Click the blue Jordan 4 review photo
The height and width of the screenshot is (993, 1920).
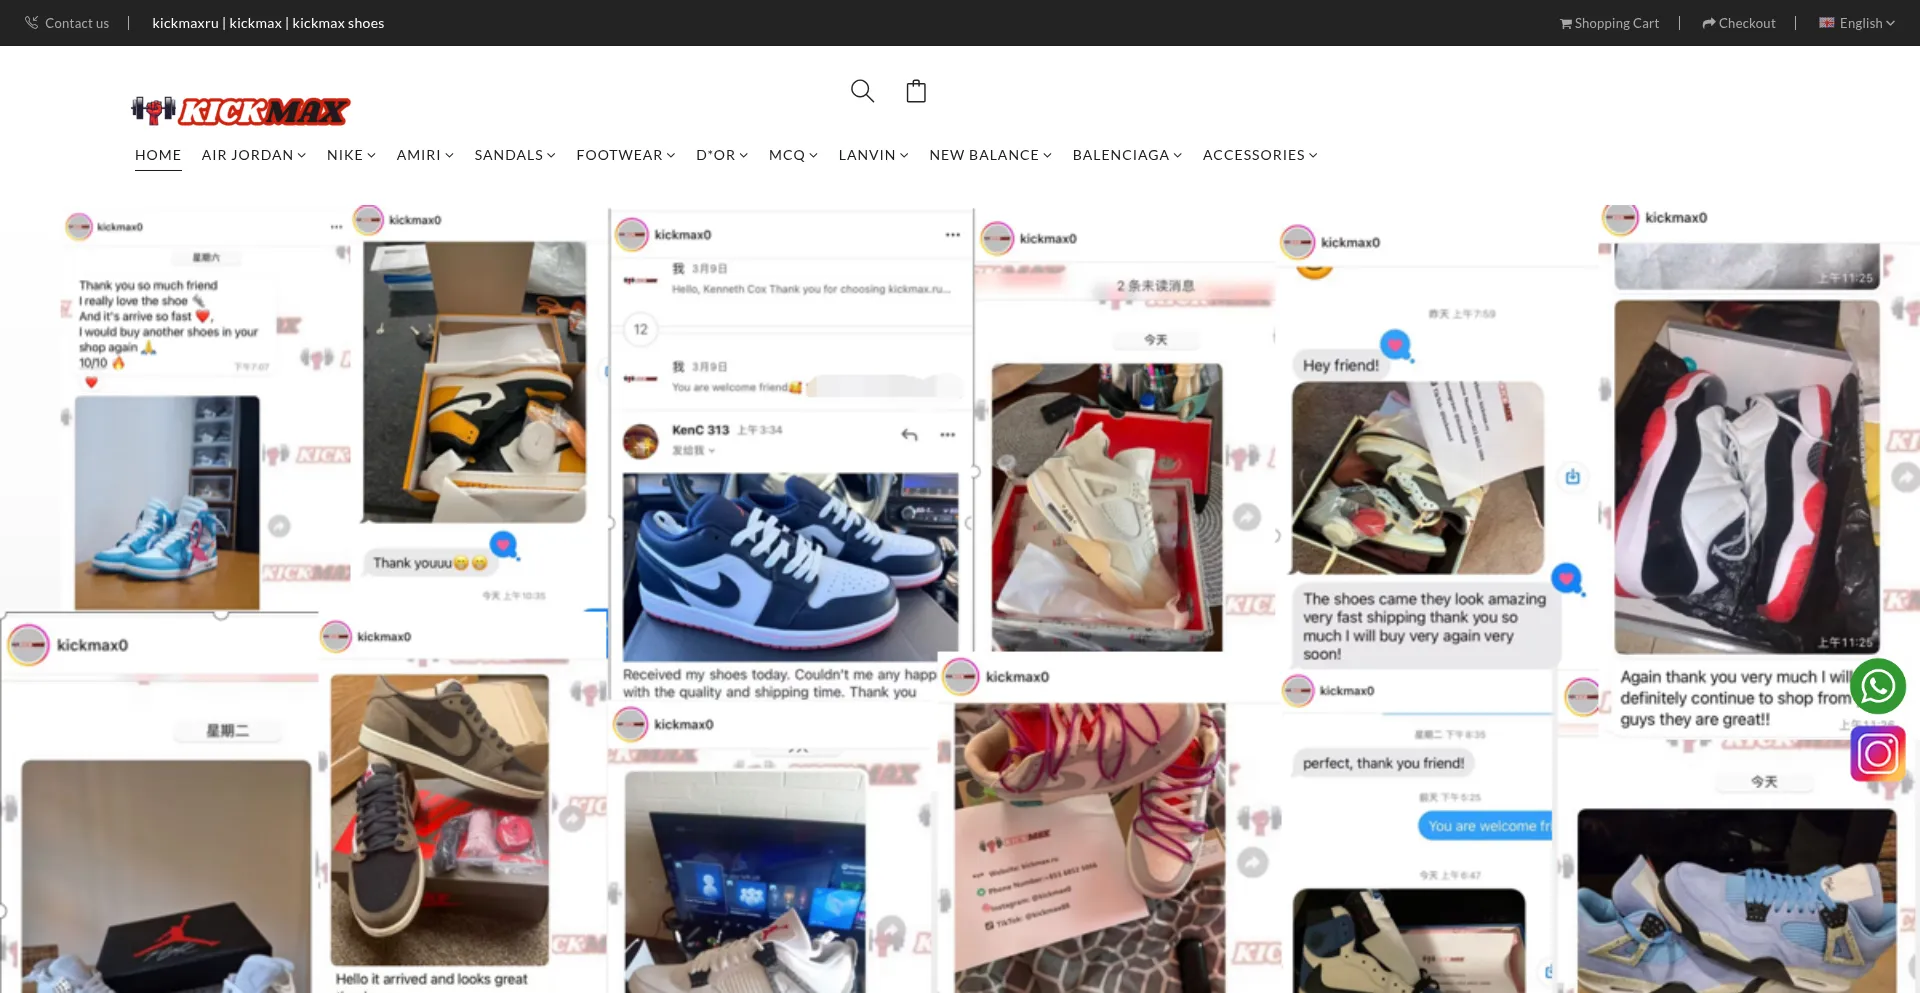click(1737, 901)
